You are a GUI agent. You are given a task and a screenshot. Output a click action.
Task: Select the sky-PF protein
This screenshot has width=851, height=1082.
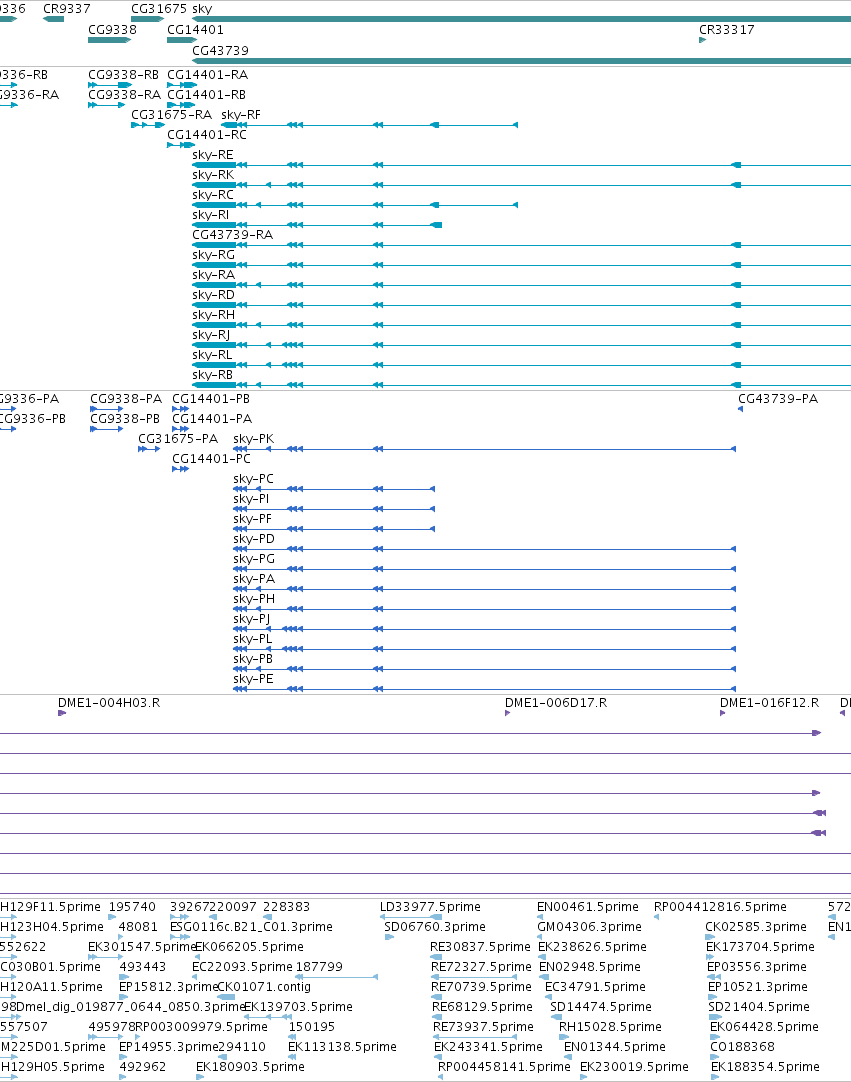(253, 519)
